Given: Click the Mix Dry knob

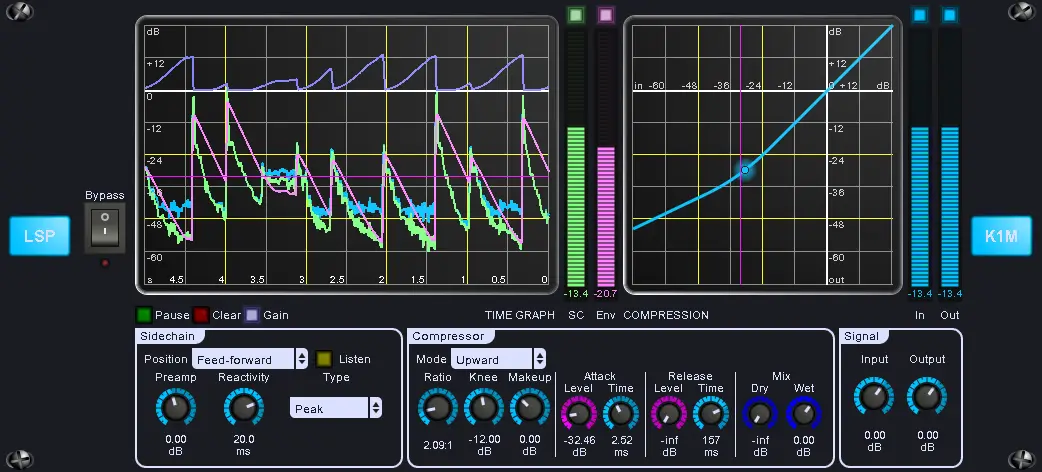Looking at the screenshot, I should pyautogui.click(x=760, y=413).
